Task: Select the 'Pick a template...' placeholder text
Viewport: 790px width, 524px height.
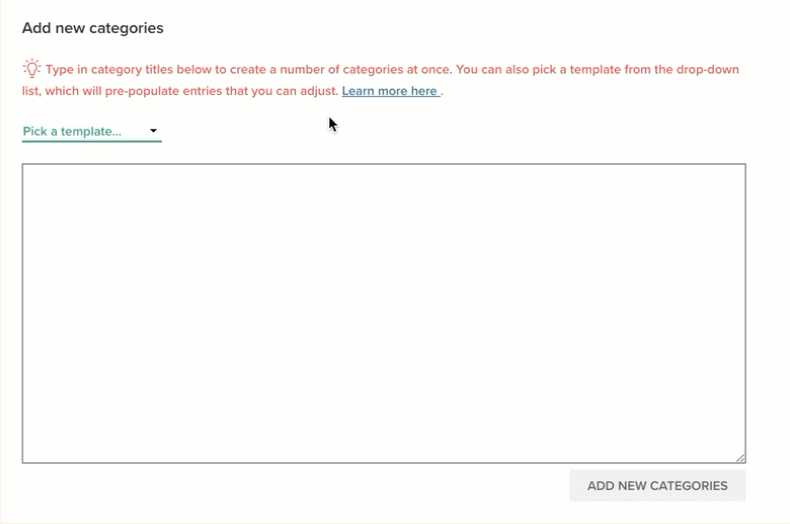Action: 72,131
